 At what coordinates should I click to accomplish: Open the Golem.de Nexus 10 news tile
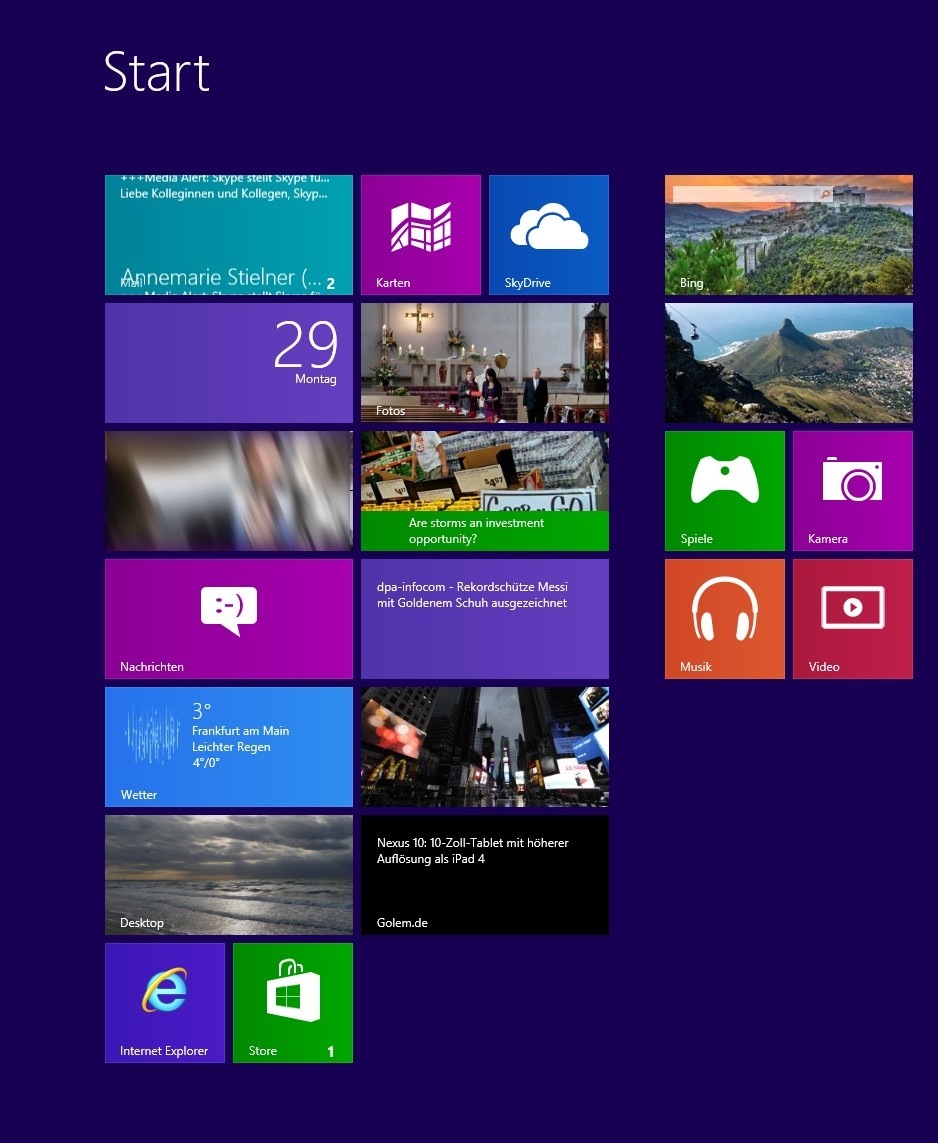(x=485, y=875)
